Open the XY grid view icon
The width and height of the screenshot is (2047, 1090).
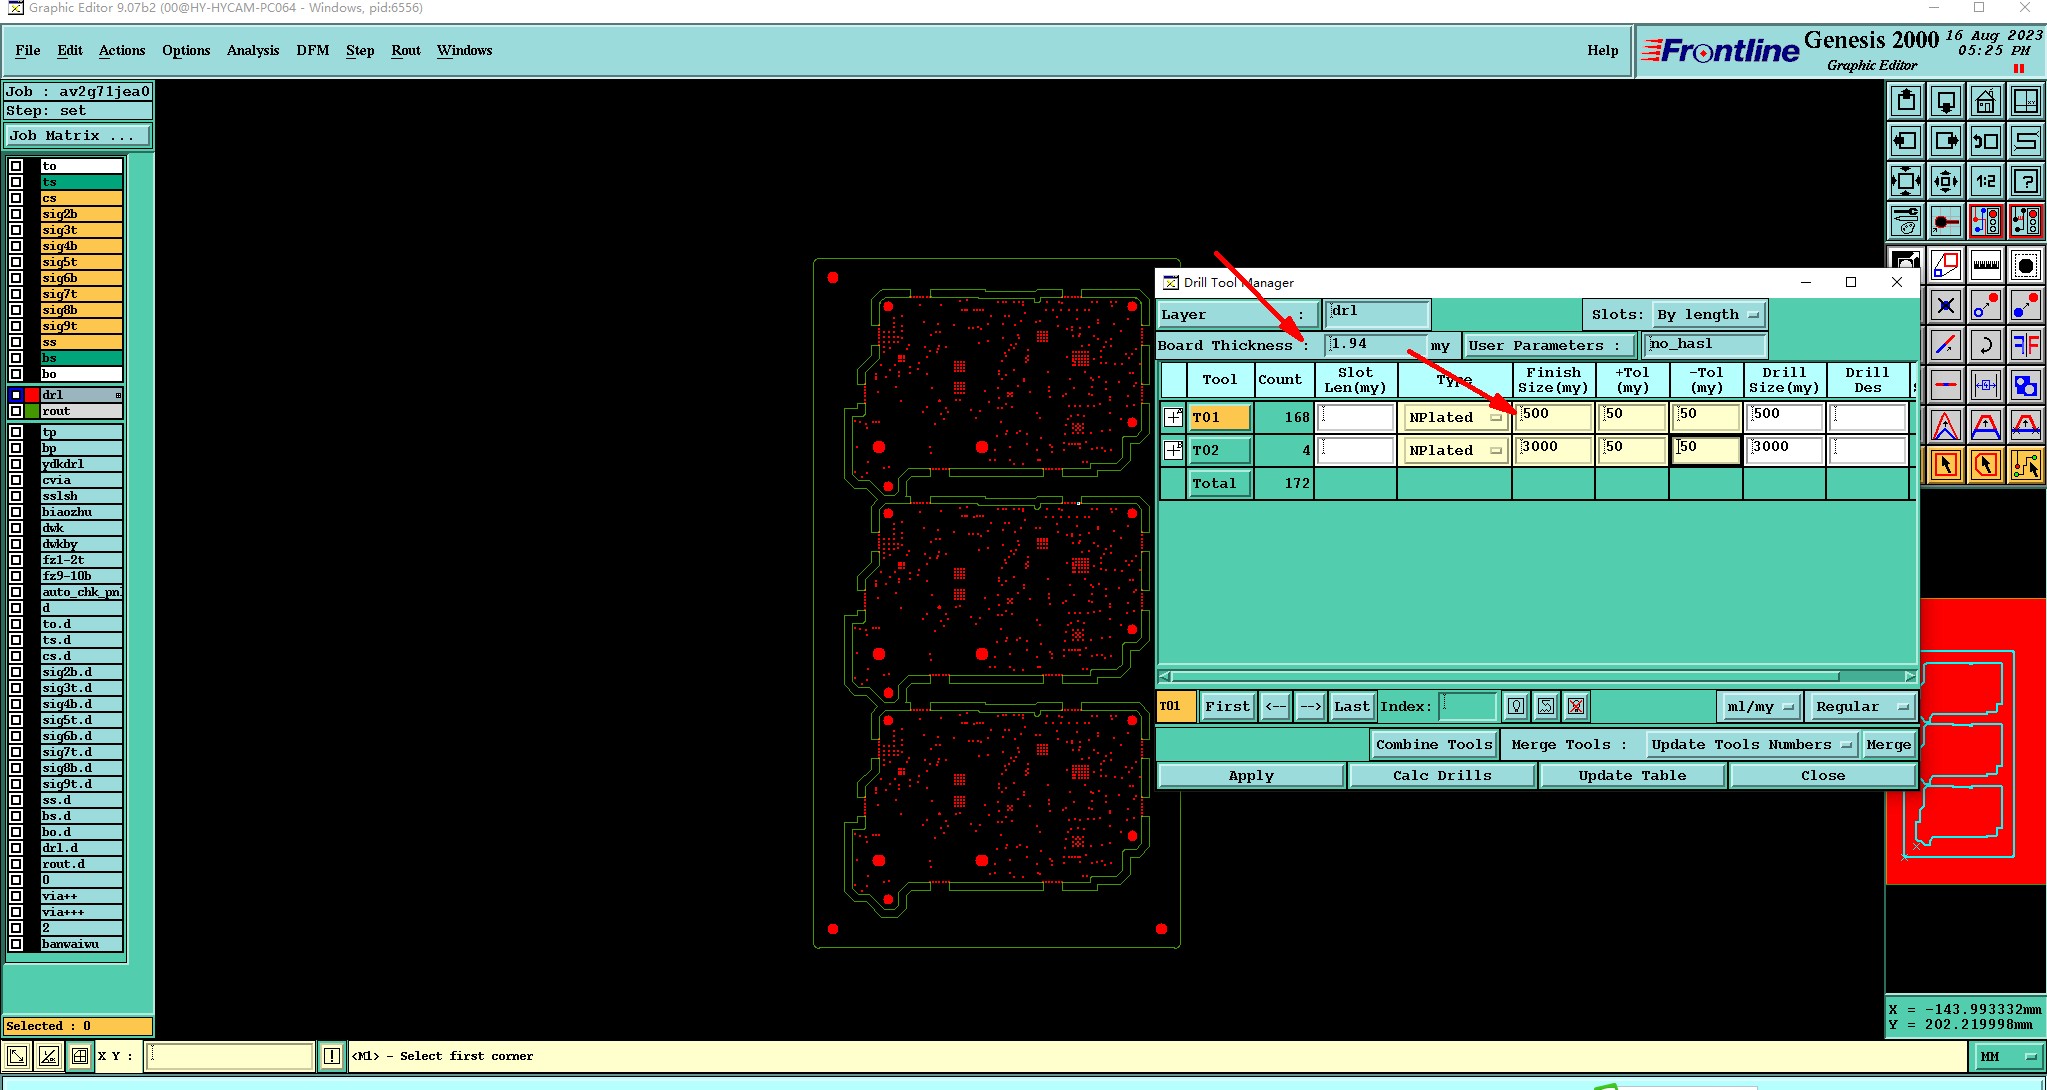2025,101
